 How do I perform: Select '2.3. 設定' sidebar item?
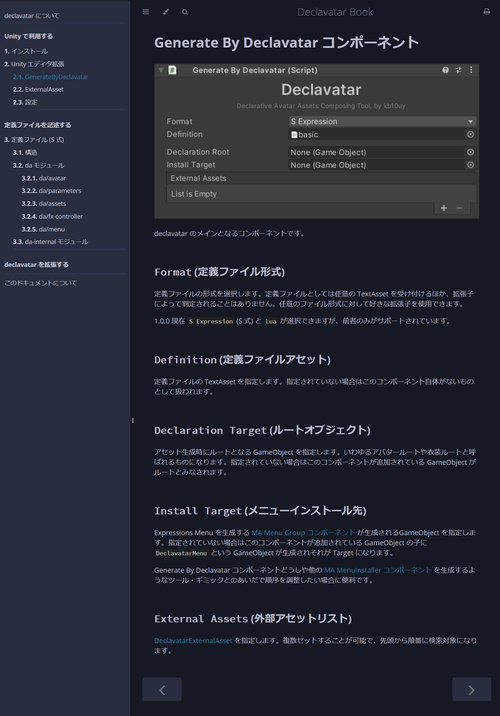25,102
